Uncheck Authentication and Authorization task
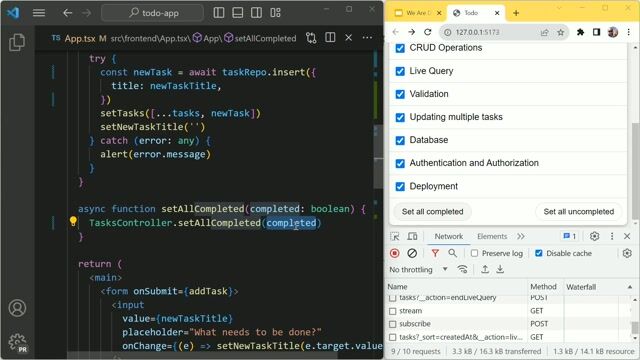The width and height of the screenshot is (640, 360). tap(400, 164)
